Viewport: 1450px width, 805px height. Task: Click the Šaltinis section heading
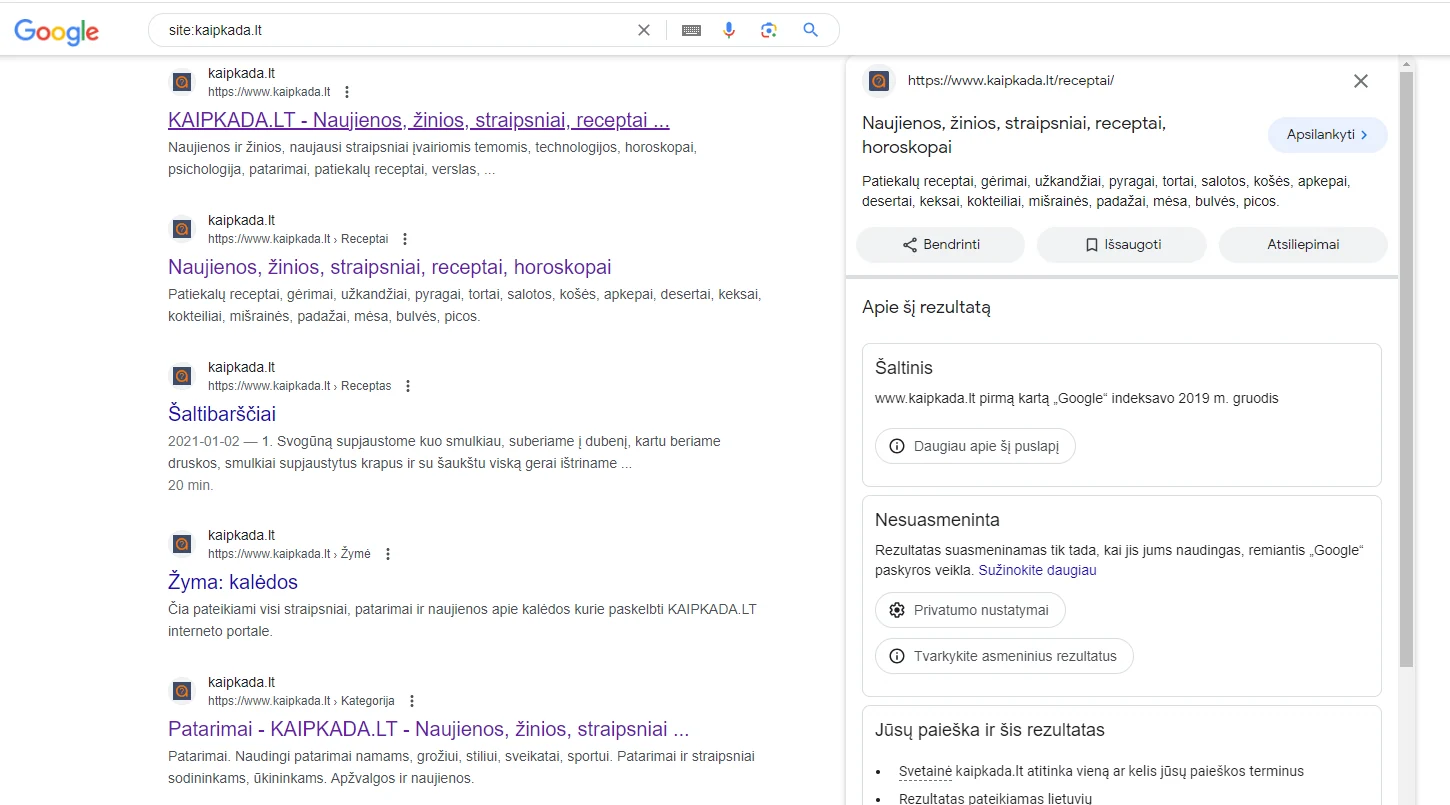click(904, 368)
